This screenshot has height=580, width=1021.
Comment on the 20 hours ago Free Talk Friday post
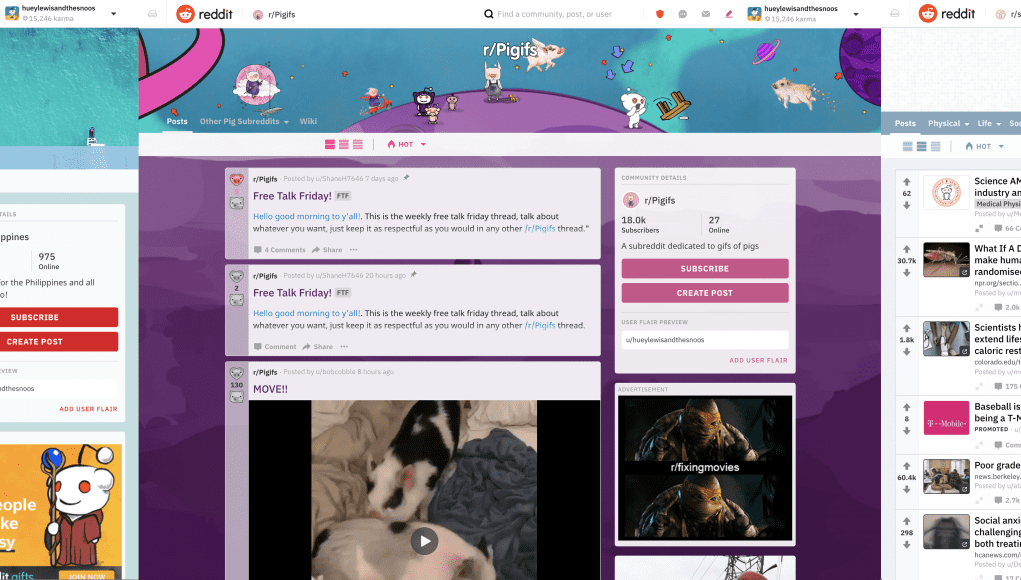click(275, 347)
